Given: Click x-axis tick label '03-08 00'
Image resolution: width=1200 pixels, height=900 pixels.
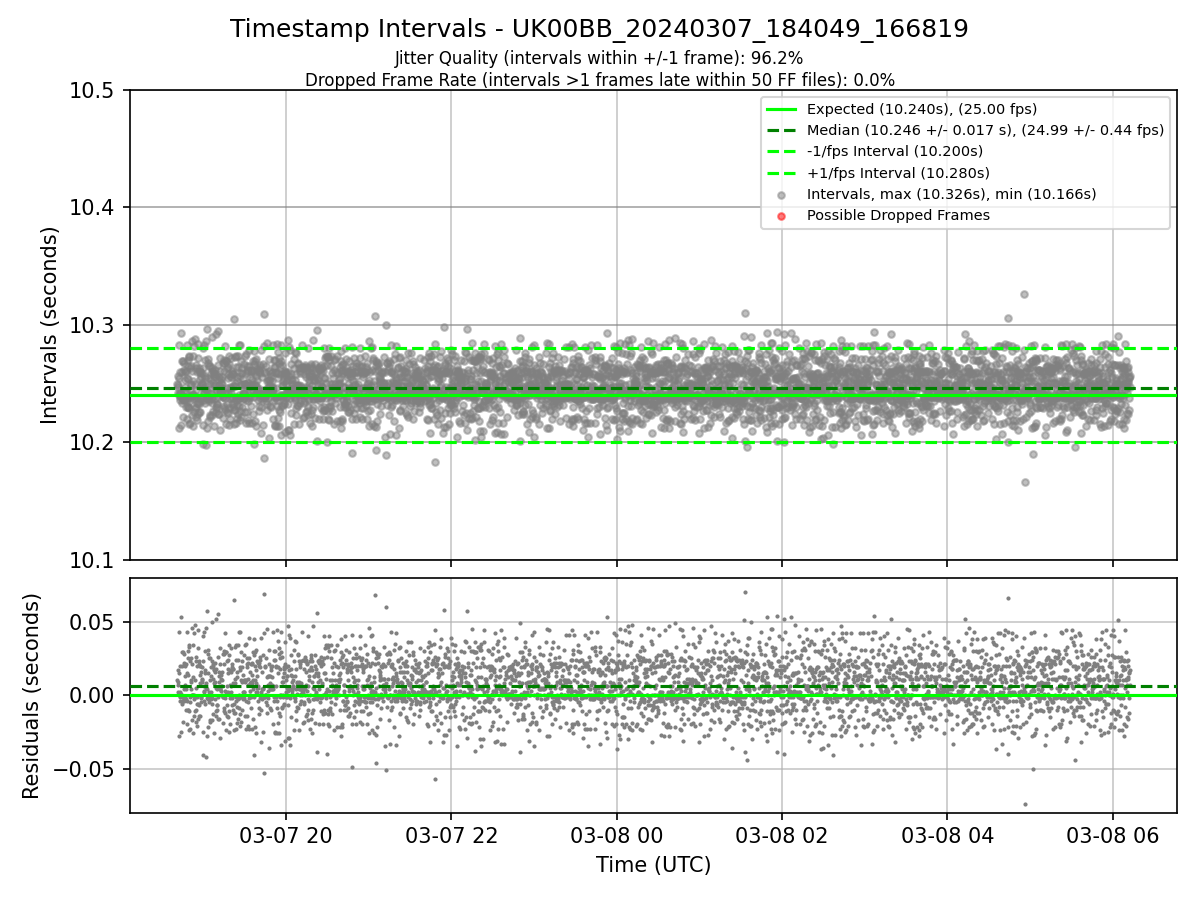Looking at the screenshot, I should click(616, 835).
